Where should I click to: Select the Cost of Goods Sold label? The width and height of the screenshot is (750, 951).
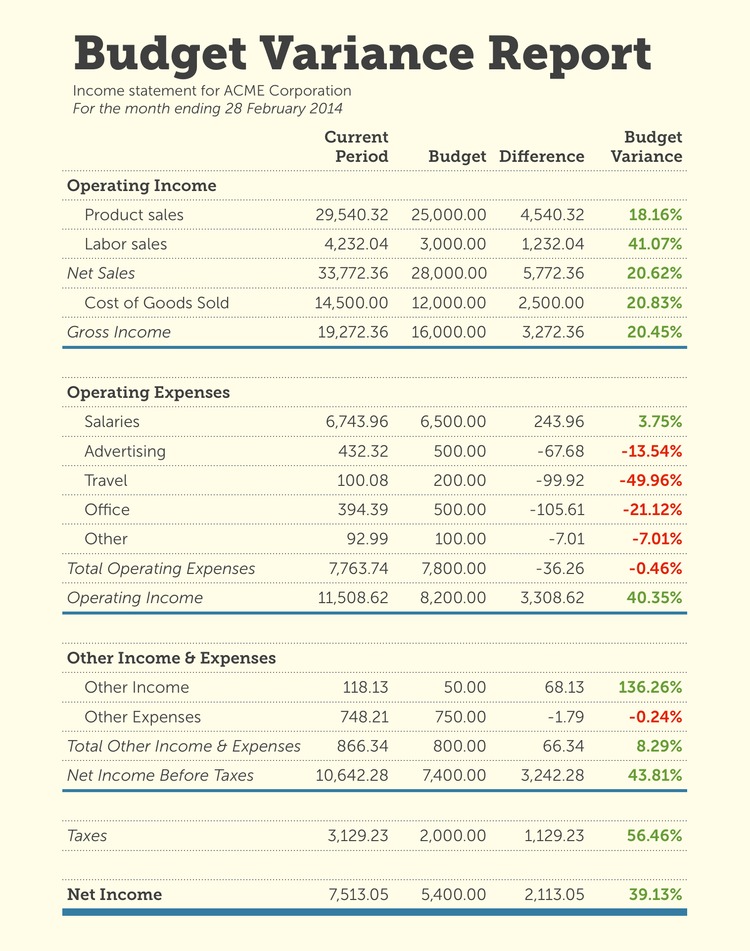pos(157,303)
